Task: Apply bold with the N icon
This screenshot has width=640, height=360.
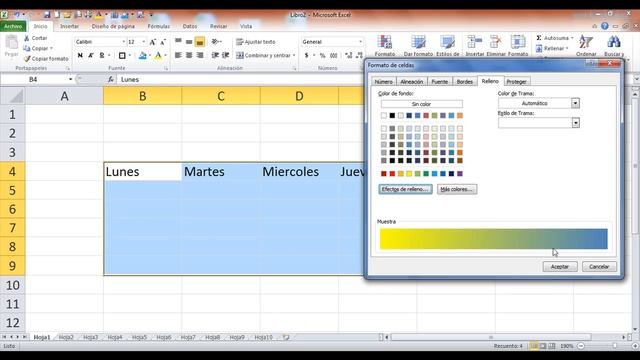Action: click(80, 55)
